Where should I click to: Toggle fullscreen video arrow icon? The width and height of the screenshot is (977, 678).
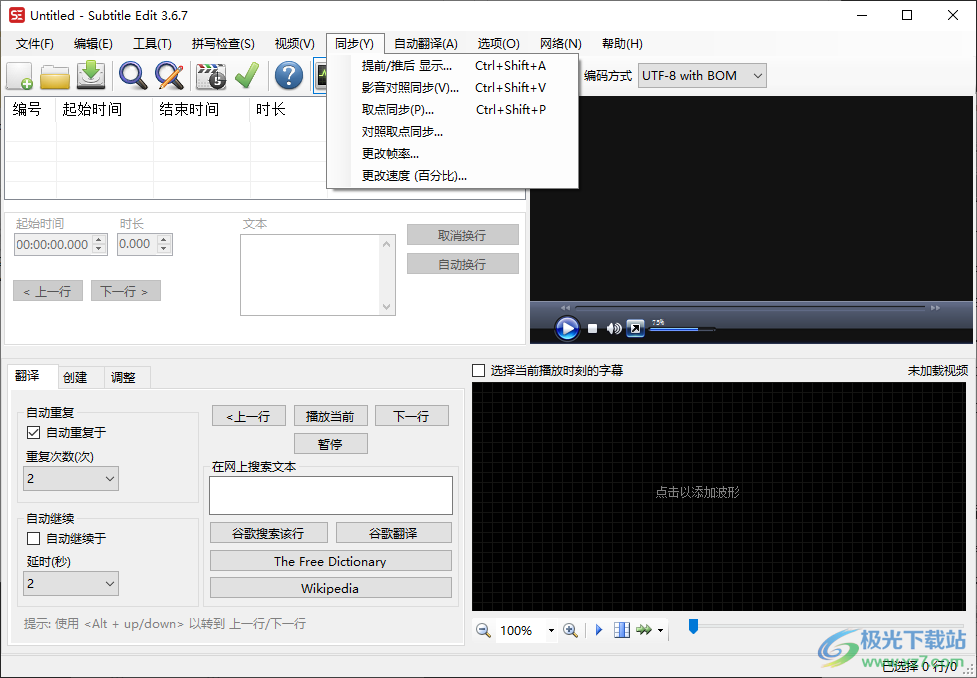click(635, 328)
